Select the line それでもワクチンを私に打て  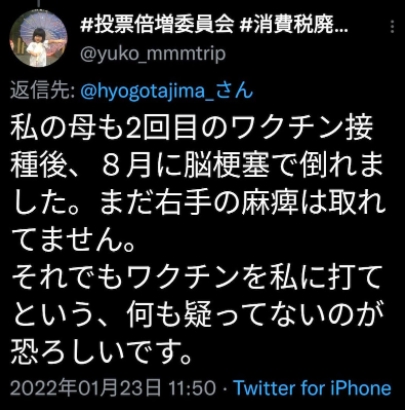(197, 277)
